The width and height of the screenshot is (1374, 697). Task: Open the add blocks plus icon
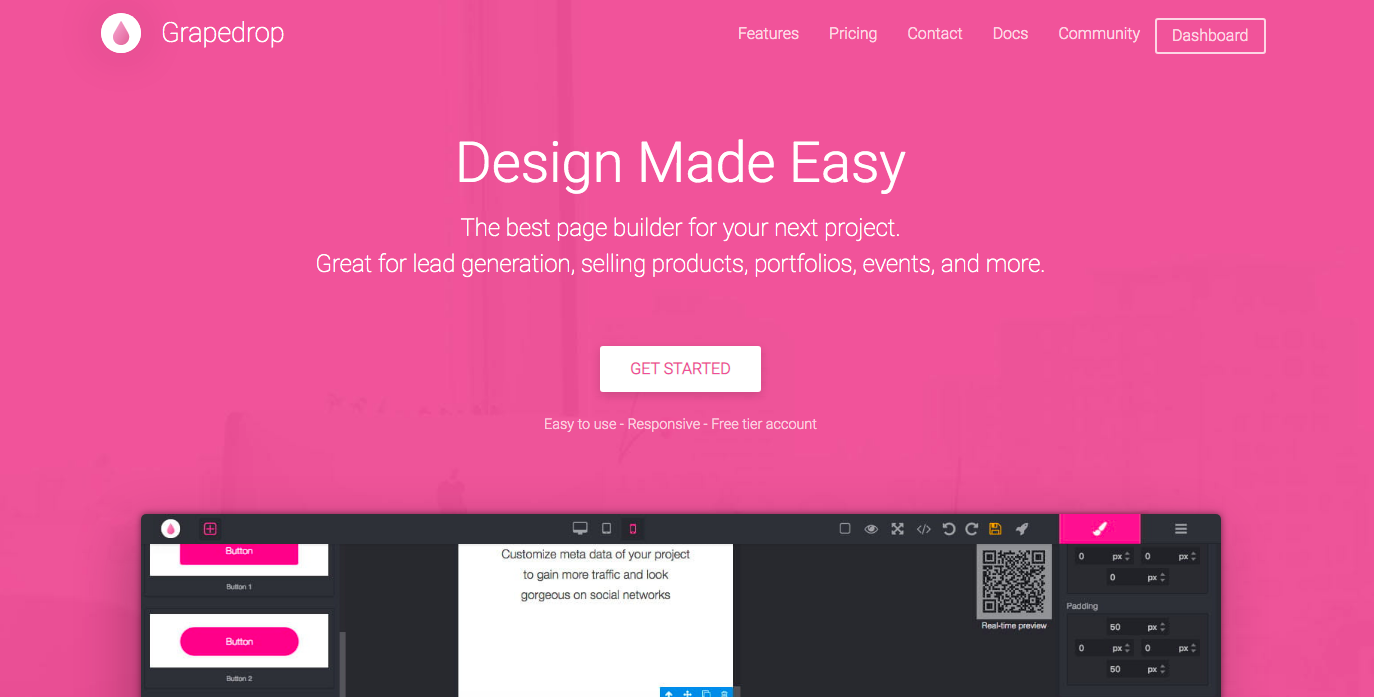click(210, 529)
